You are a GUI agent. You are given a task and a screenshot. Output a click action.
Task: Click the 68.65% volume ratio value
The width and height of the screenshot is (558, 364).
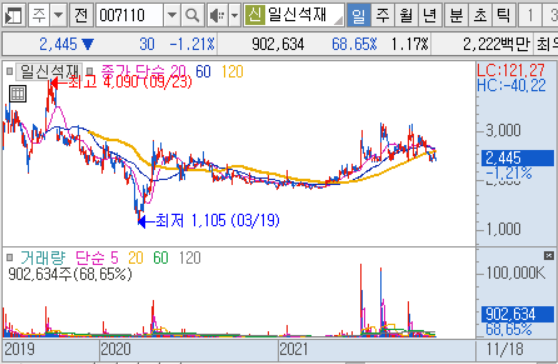point(354,44)
